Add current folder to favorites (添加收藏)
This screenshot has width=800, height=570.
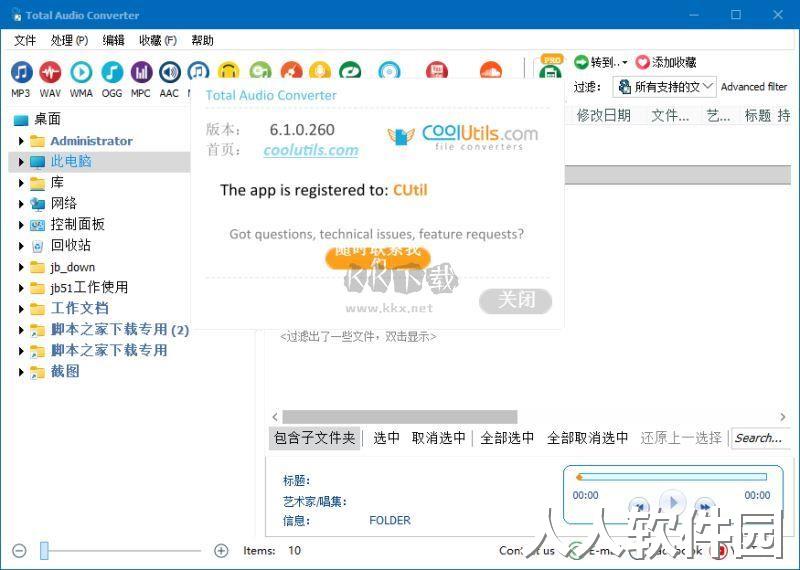[x=666, y=62]
